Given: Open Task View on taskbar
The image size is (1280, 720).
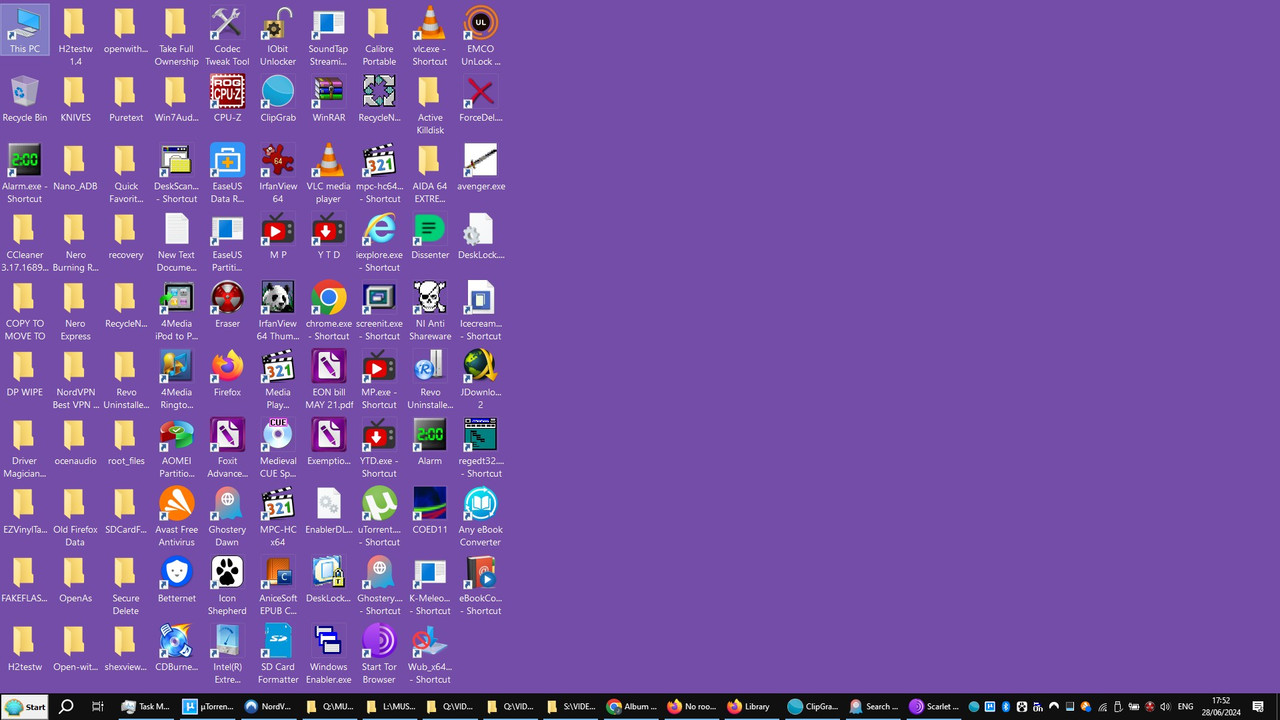Looking at the screenshot, I should click(98, 707).
